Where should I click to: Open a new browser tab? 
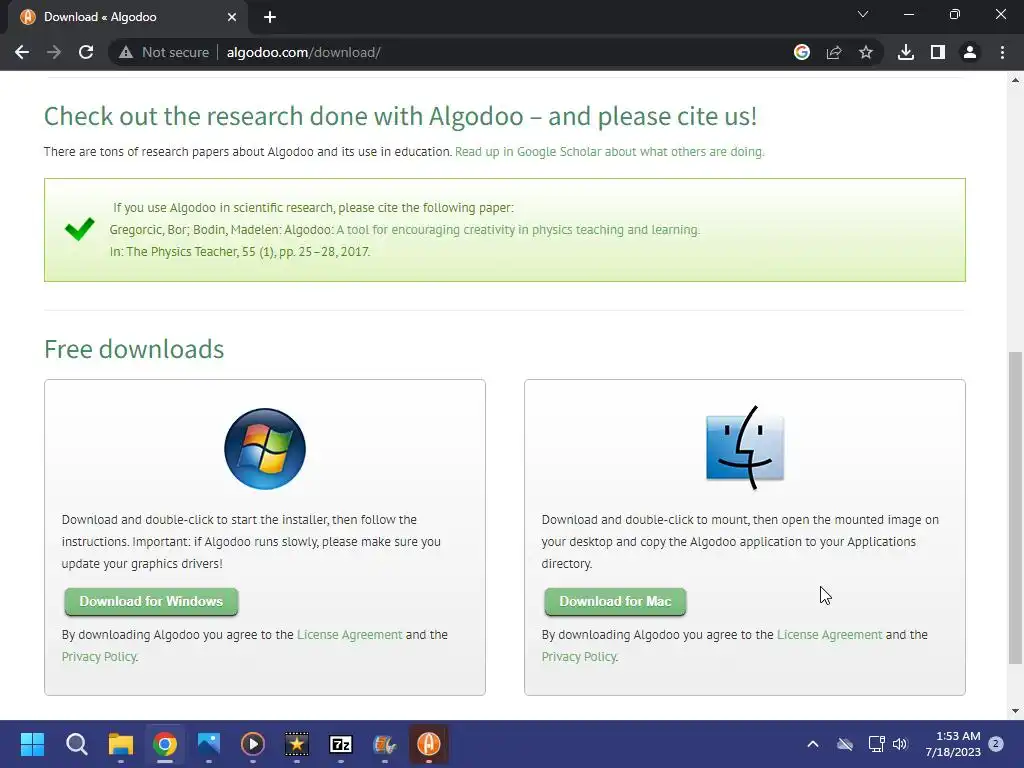(x=270, y=17)
